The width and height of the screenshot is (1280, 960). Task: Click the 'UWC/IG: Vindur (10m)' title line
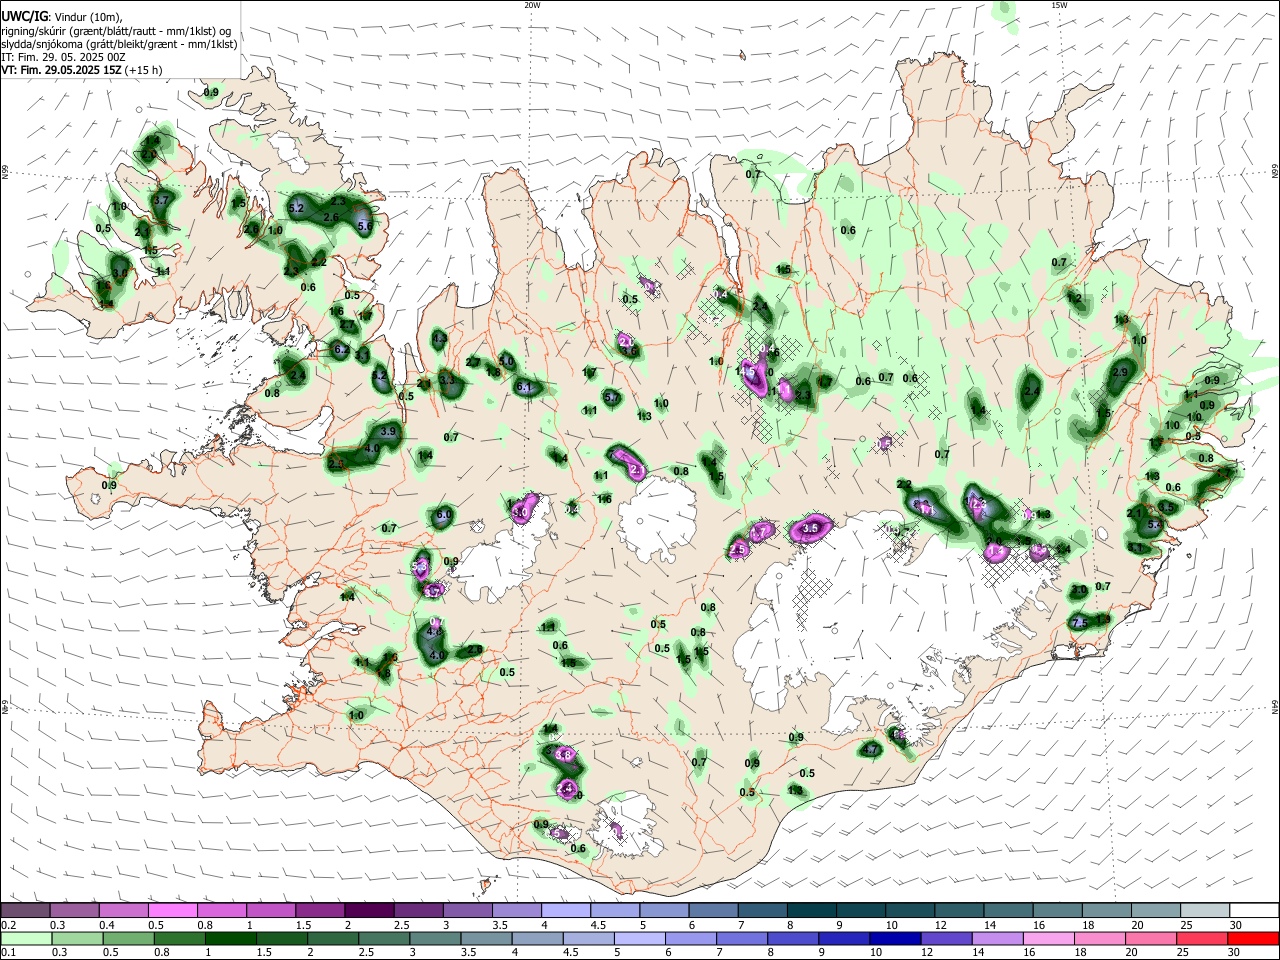(x=61, y=18)
